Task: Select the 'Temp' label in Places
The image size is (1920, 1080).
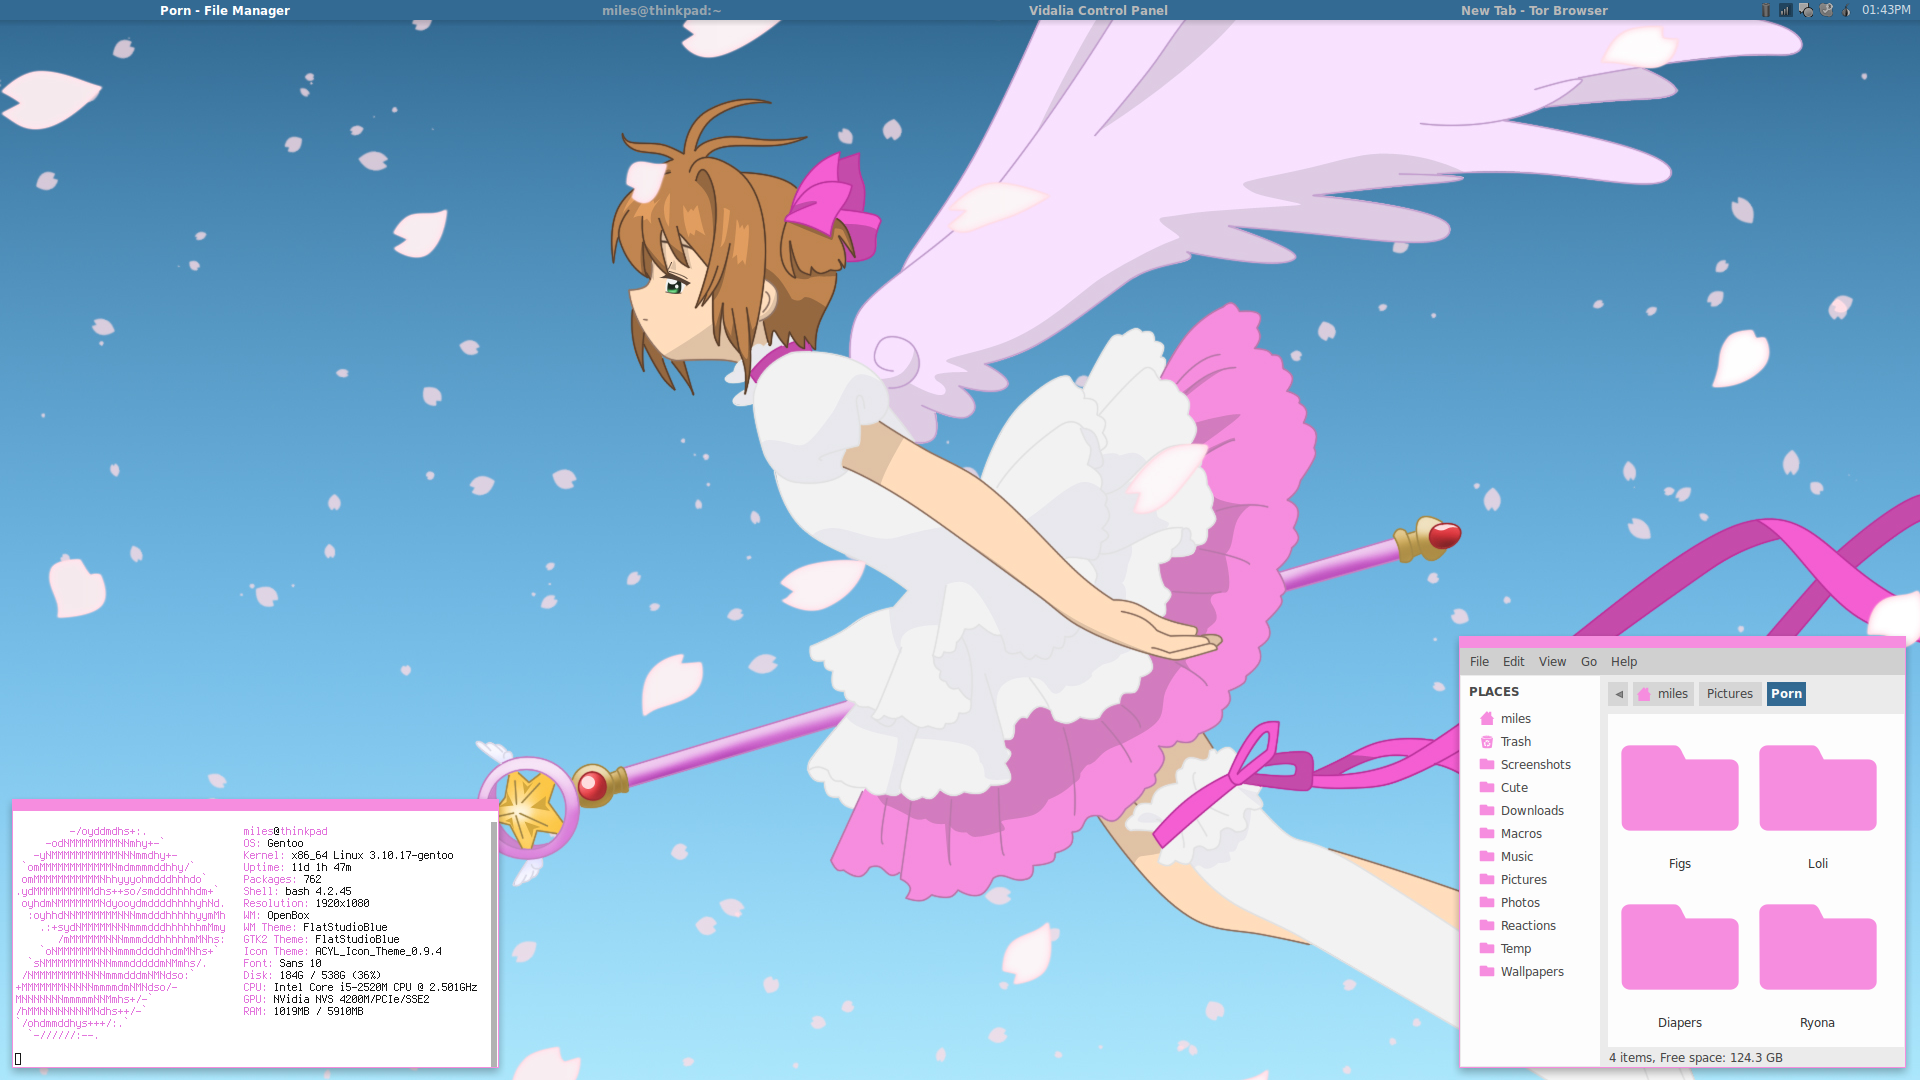Action: click(x=1516, y=949)
